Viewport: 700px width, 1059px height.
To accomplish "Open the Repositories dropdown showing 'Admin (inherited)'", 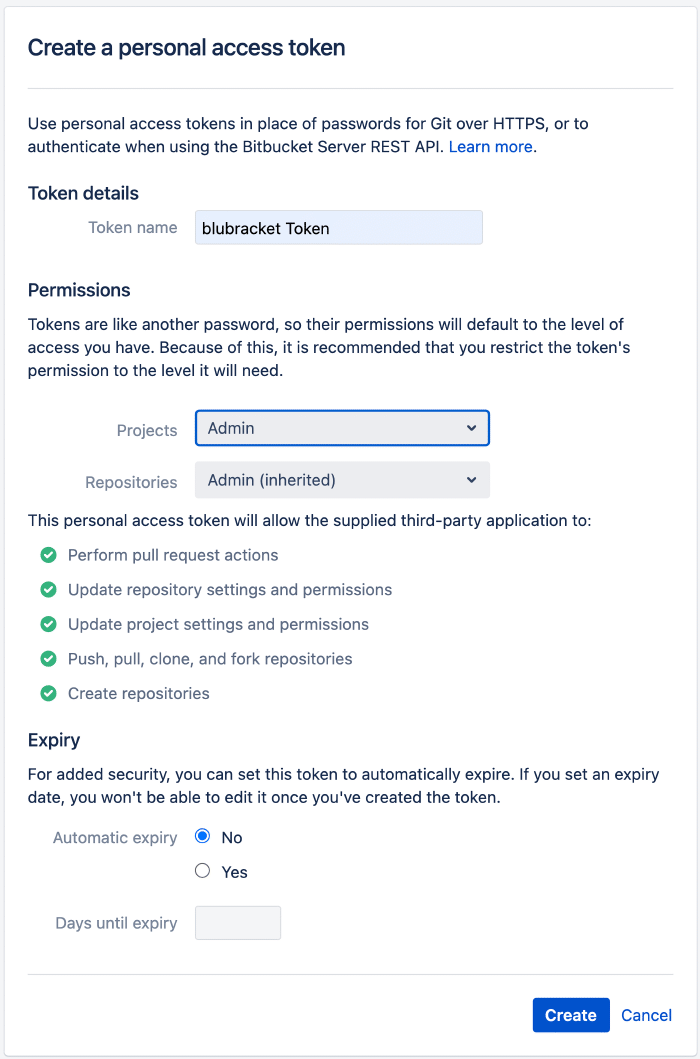I will point(342,480).
